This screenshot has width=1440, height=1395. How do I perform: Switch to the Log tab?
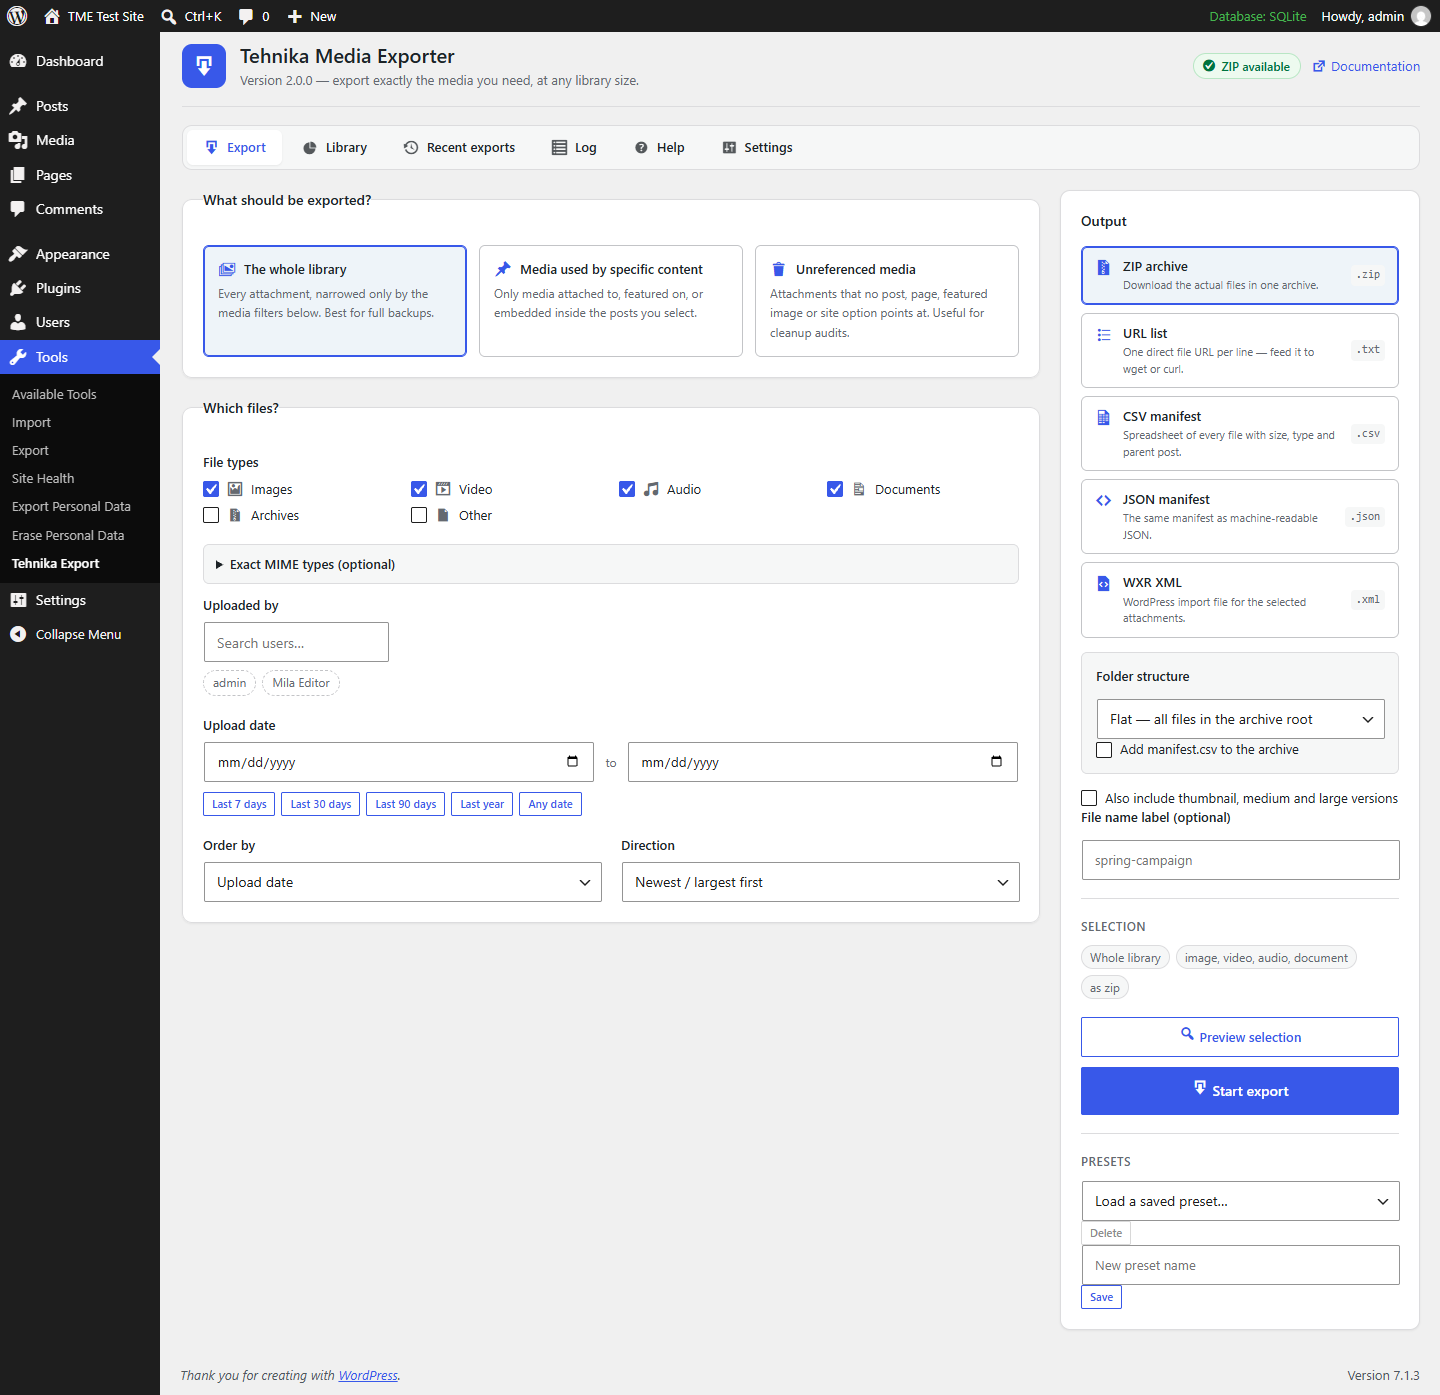(x=574, y=147)
